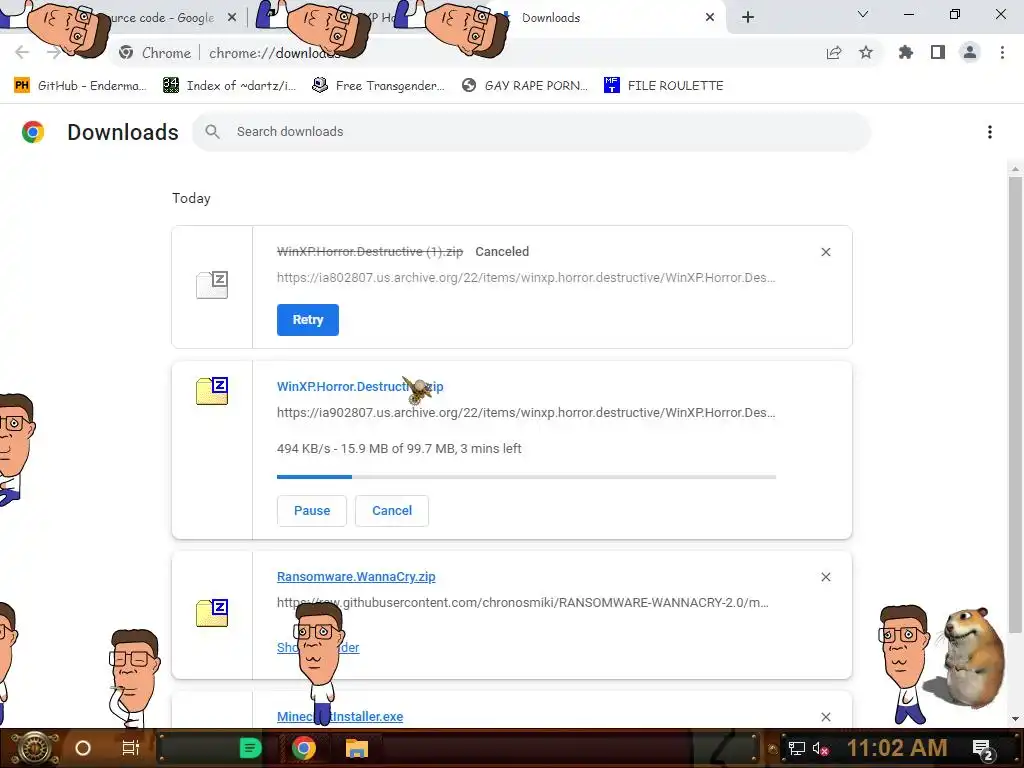1024x768 pixels.
Task: Click the Chrome logo beside Downloads title
Action: pyautogui.click(x=33, y=132)
